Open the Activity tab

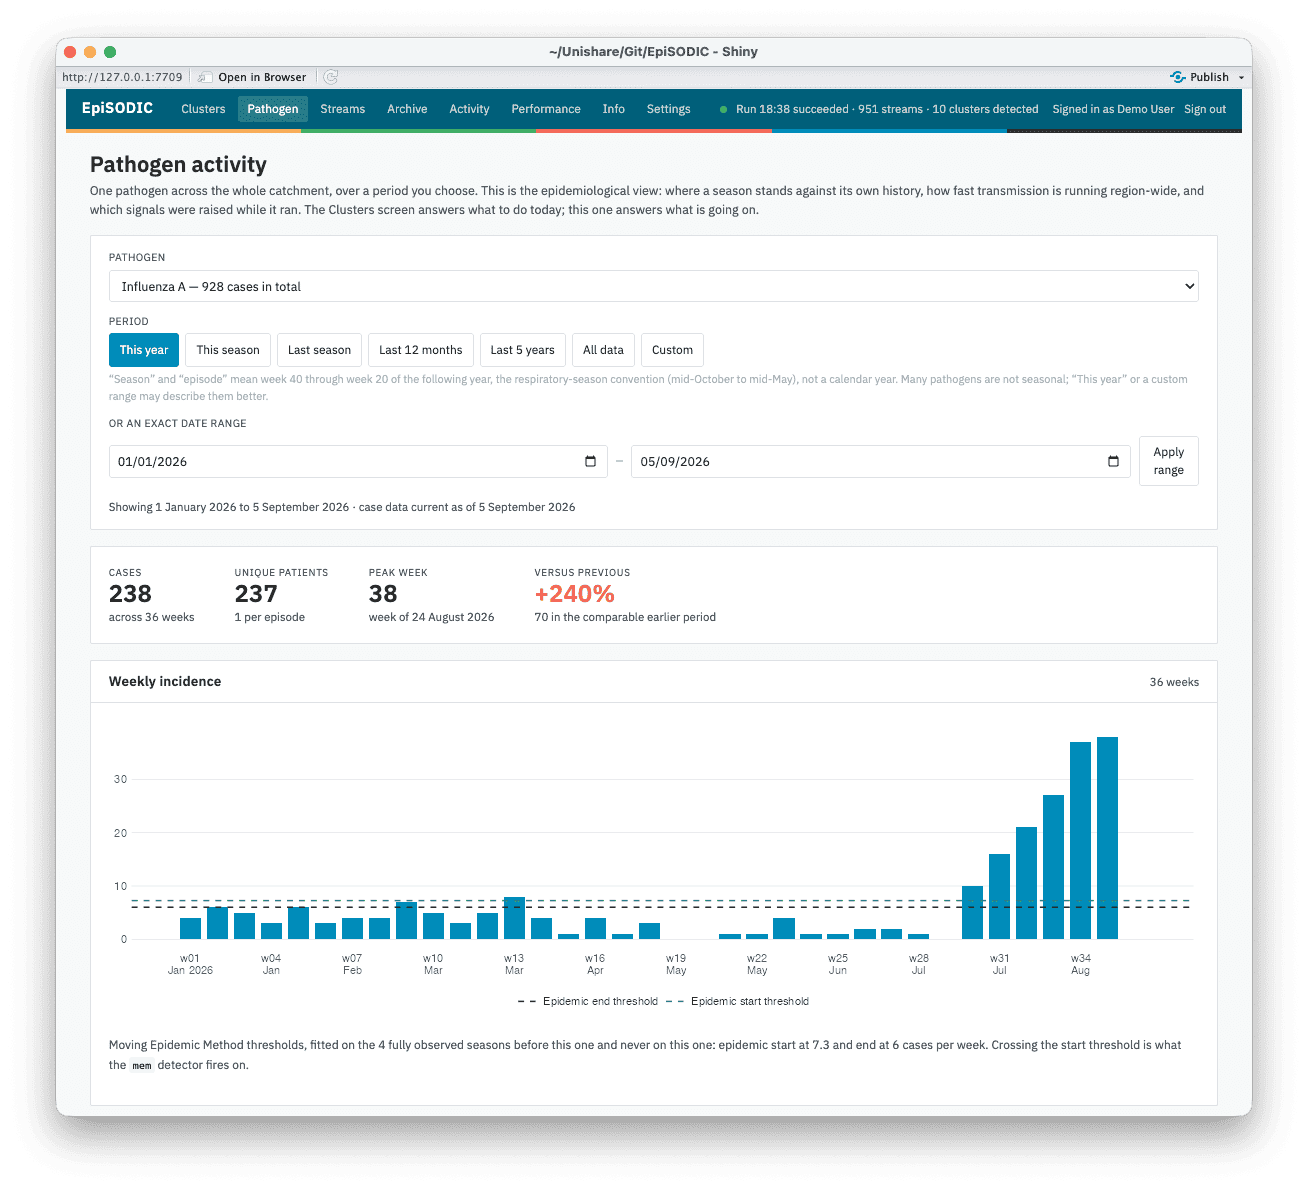[469, 109]
